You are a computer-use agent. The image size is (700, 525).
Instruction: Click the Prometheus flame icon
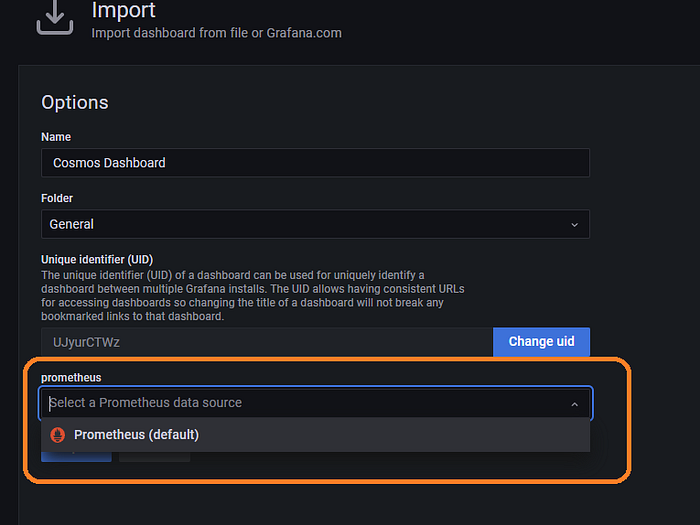coord(58,435)
